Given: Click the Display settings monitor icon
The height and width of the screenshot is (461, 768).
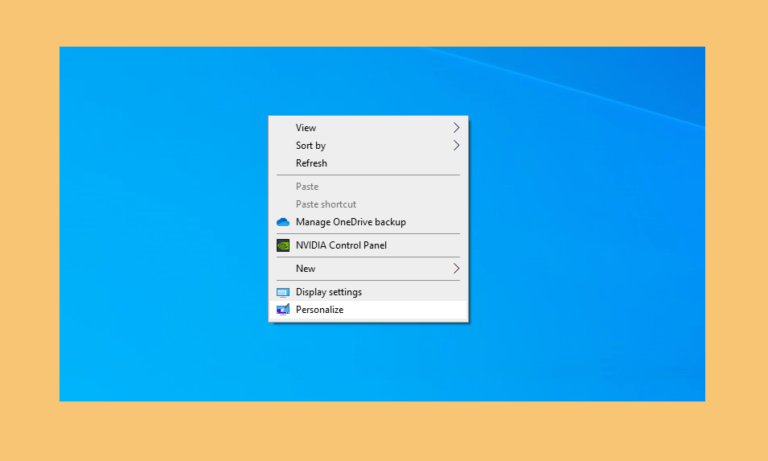Looking at the screenshot, I should pyautogui.click(x=283, y=292).
